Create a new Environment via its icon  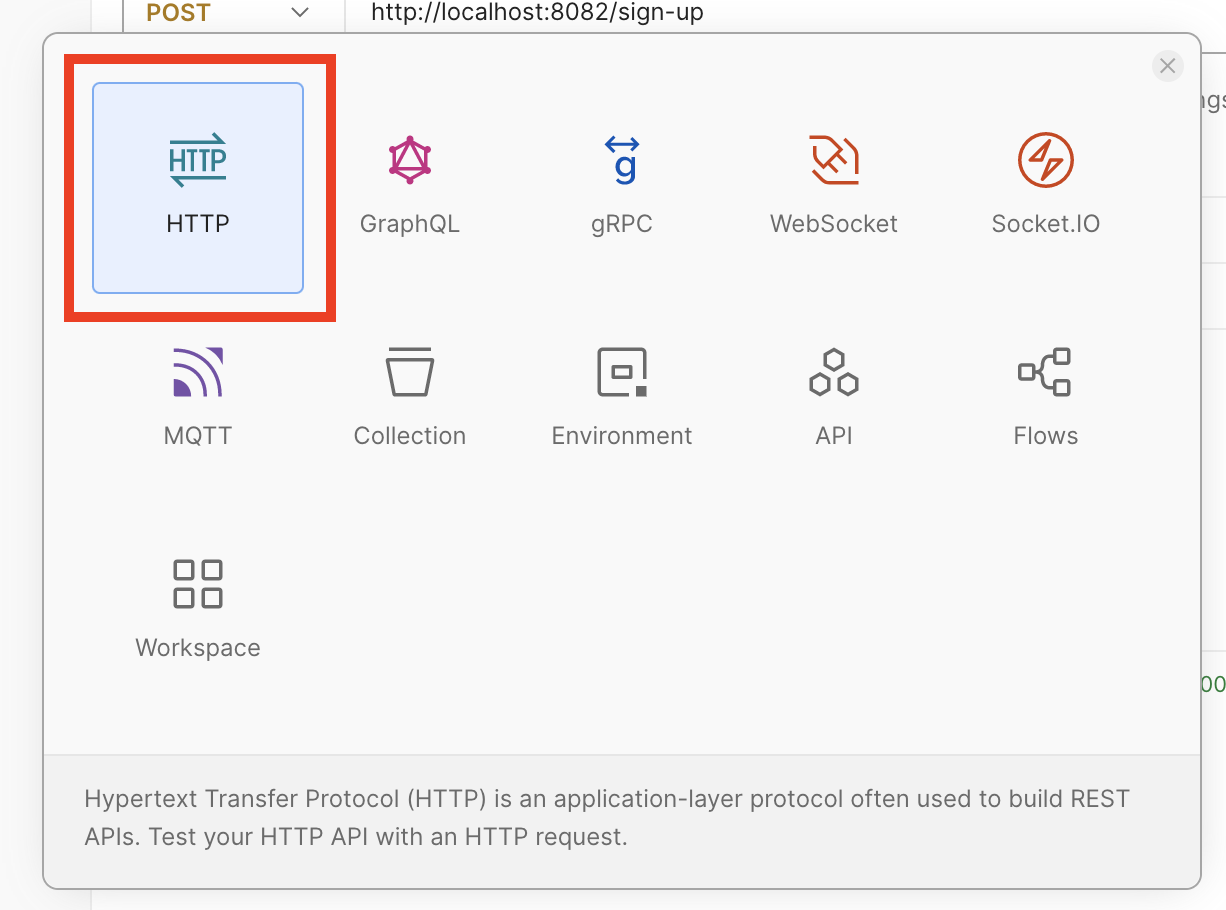click(622, 373)
